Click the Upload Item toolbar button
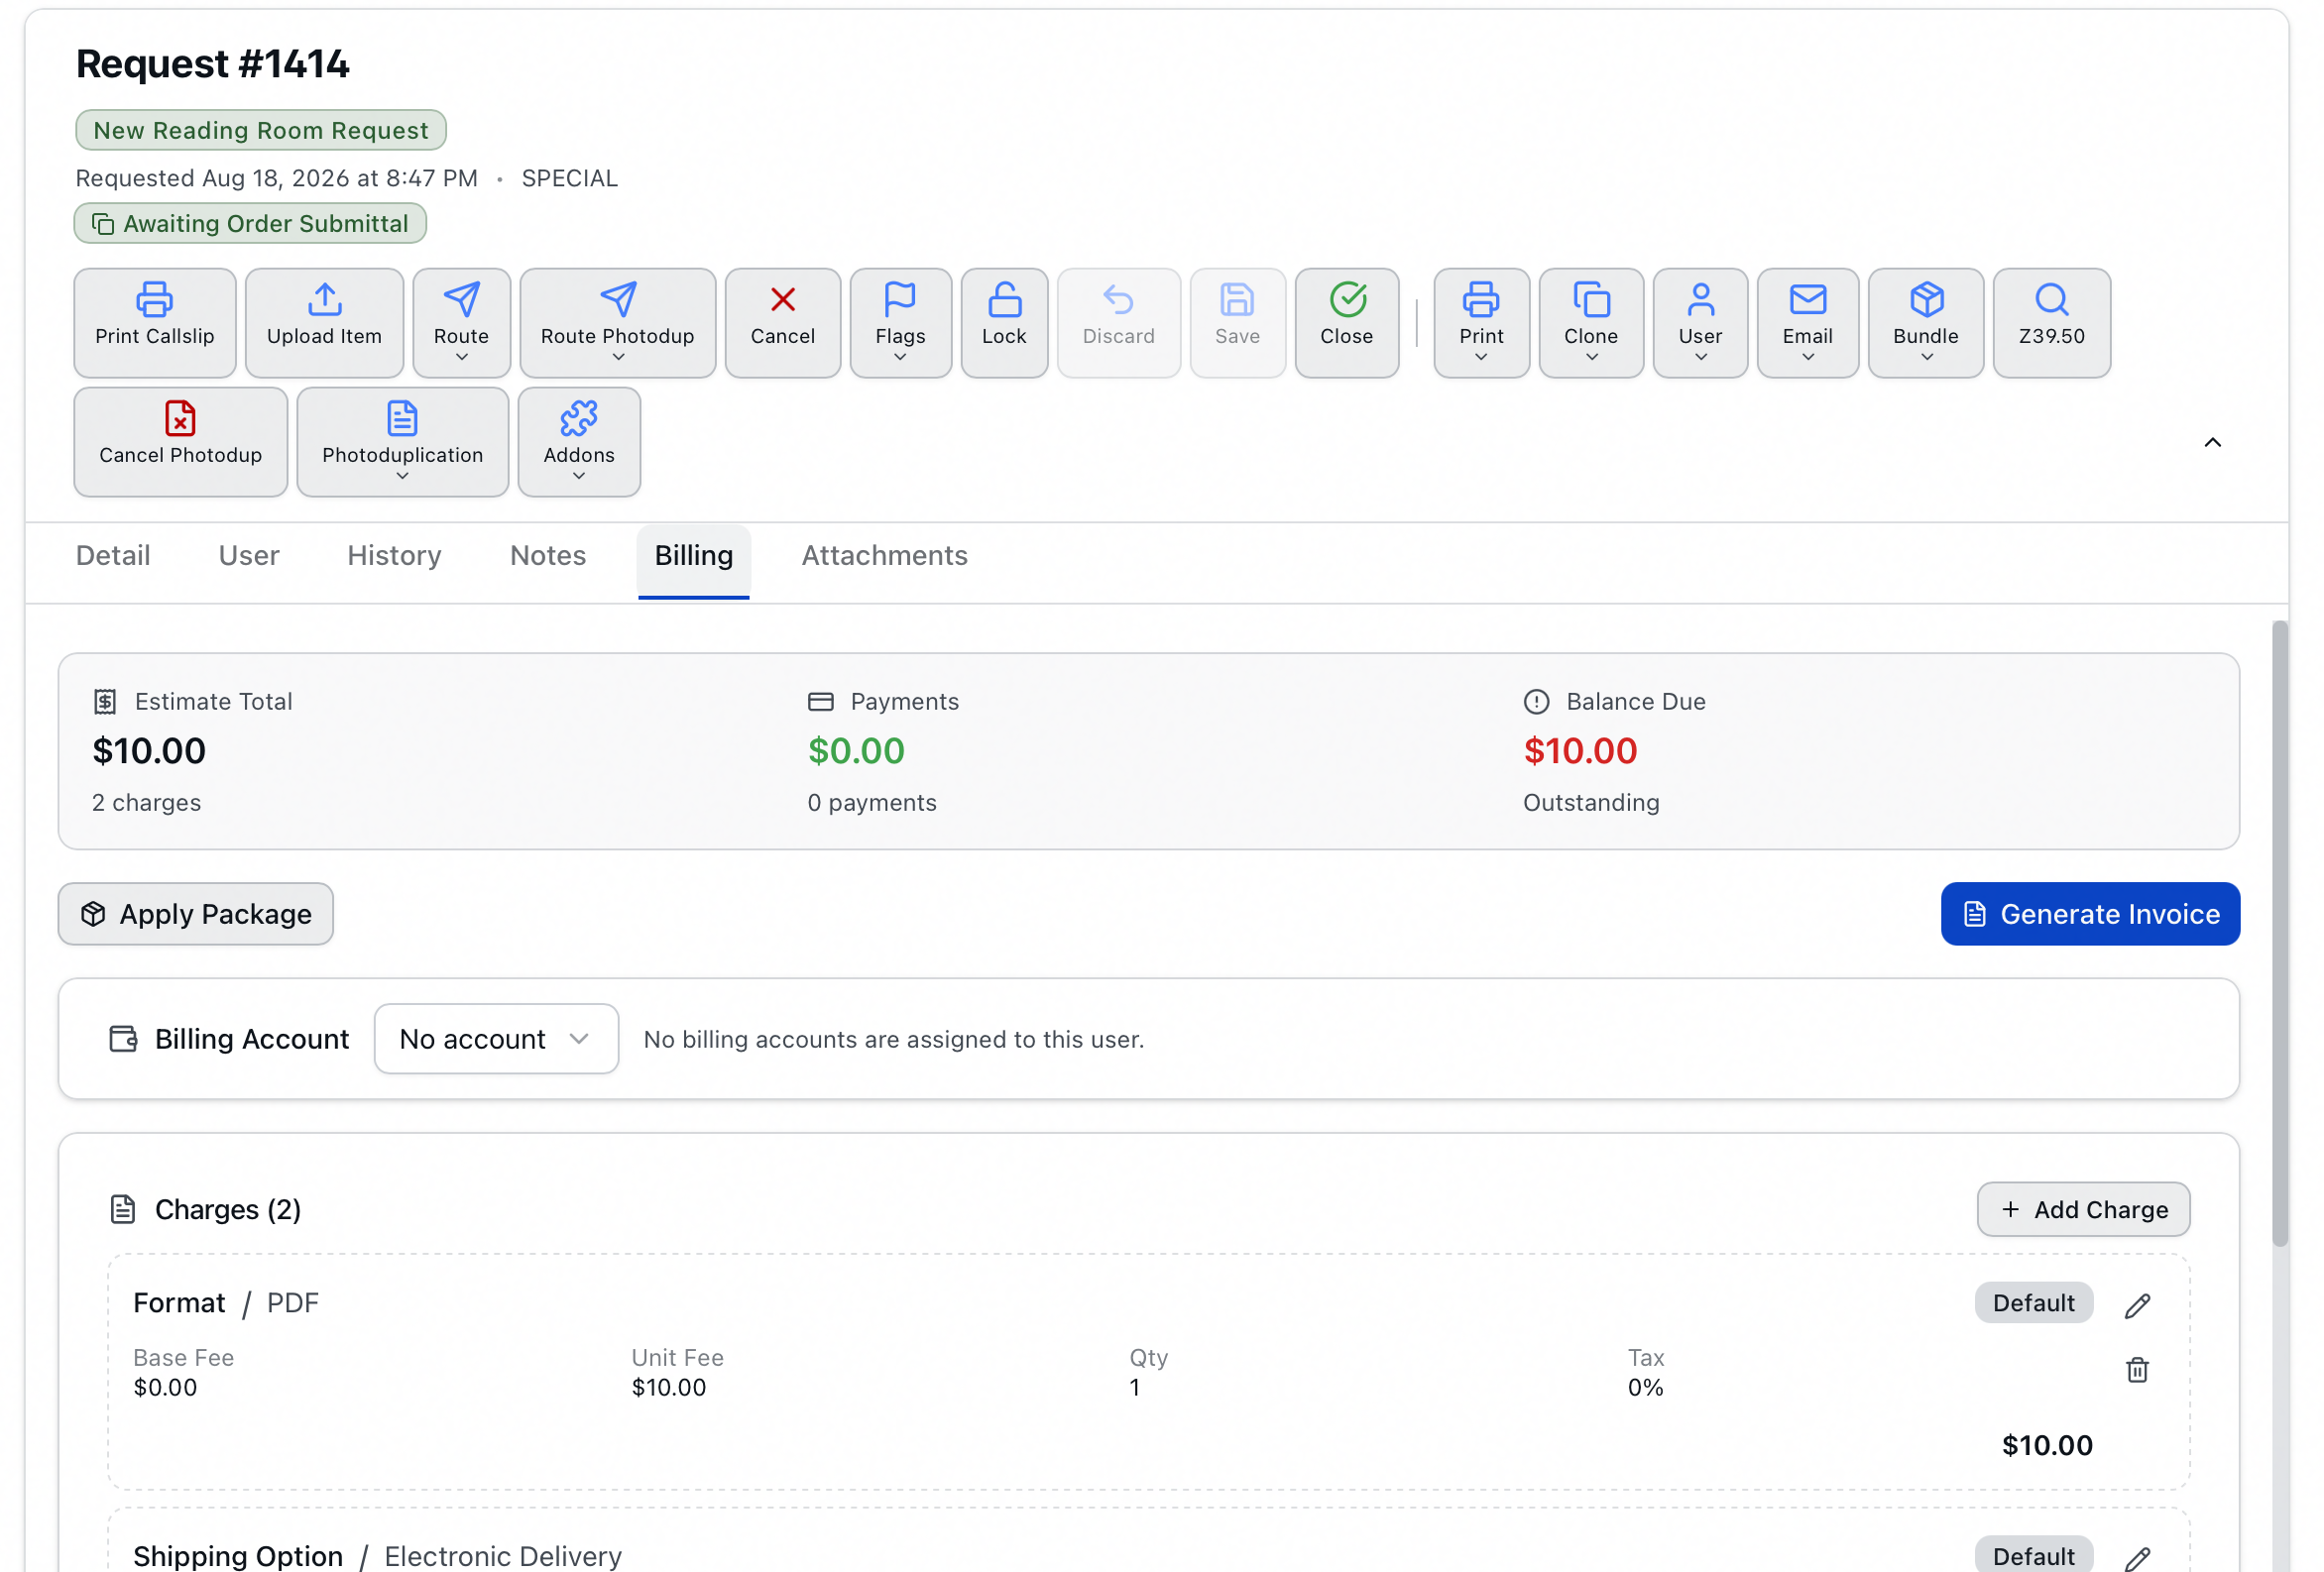The width and height of the screenshot is (2324, 1572). [x=324, y=322]
